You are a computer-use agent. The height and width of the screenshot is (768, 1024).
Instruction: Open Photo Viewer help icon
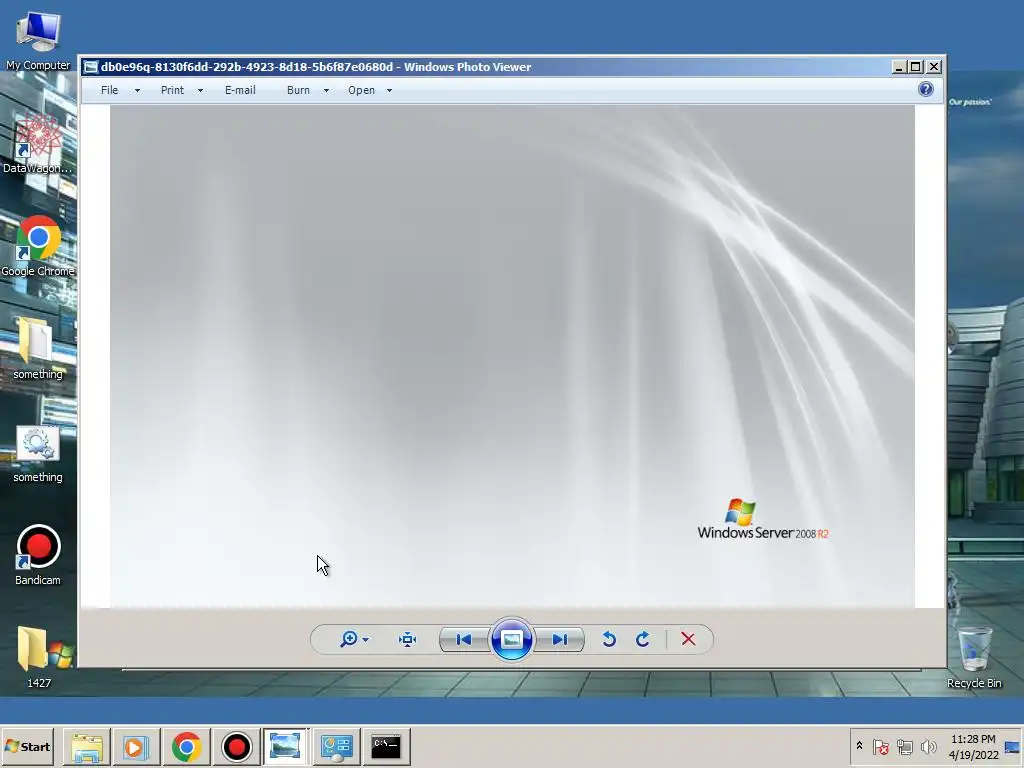925,89
